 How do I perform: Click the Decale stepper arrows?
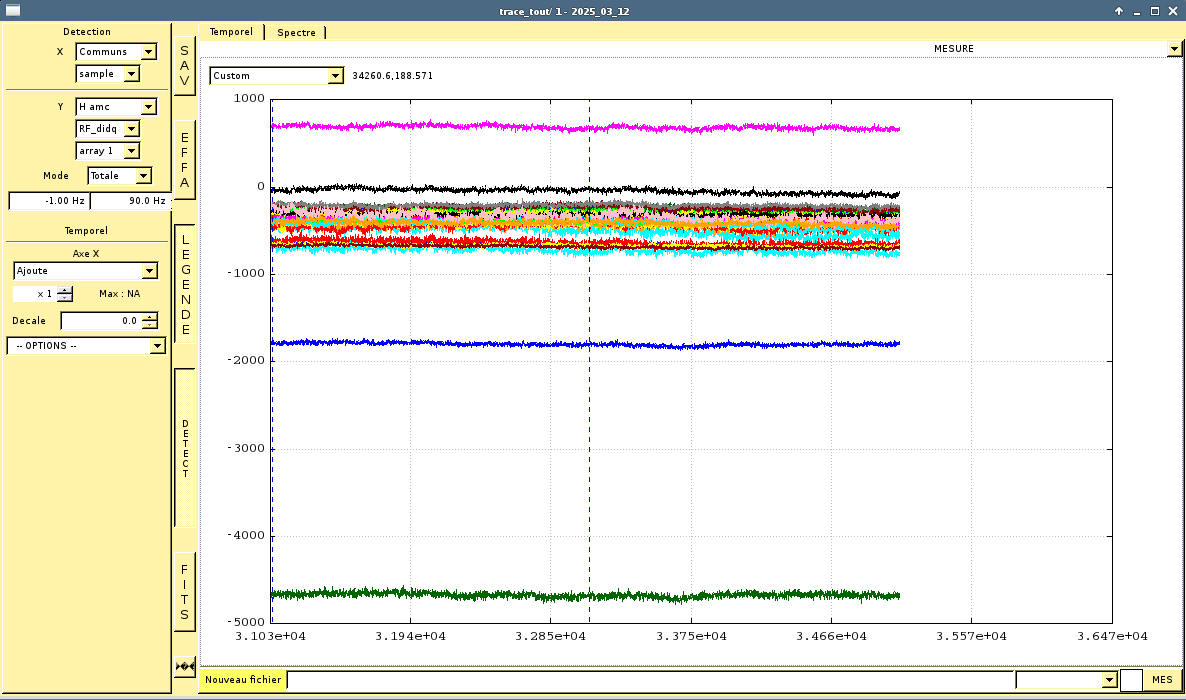[149, 321]
